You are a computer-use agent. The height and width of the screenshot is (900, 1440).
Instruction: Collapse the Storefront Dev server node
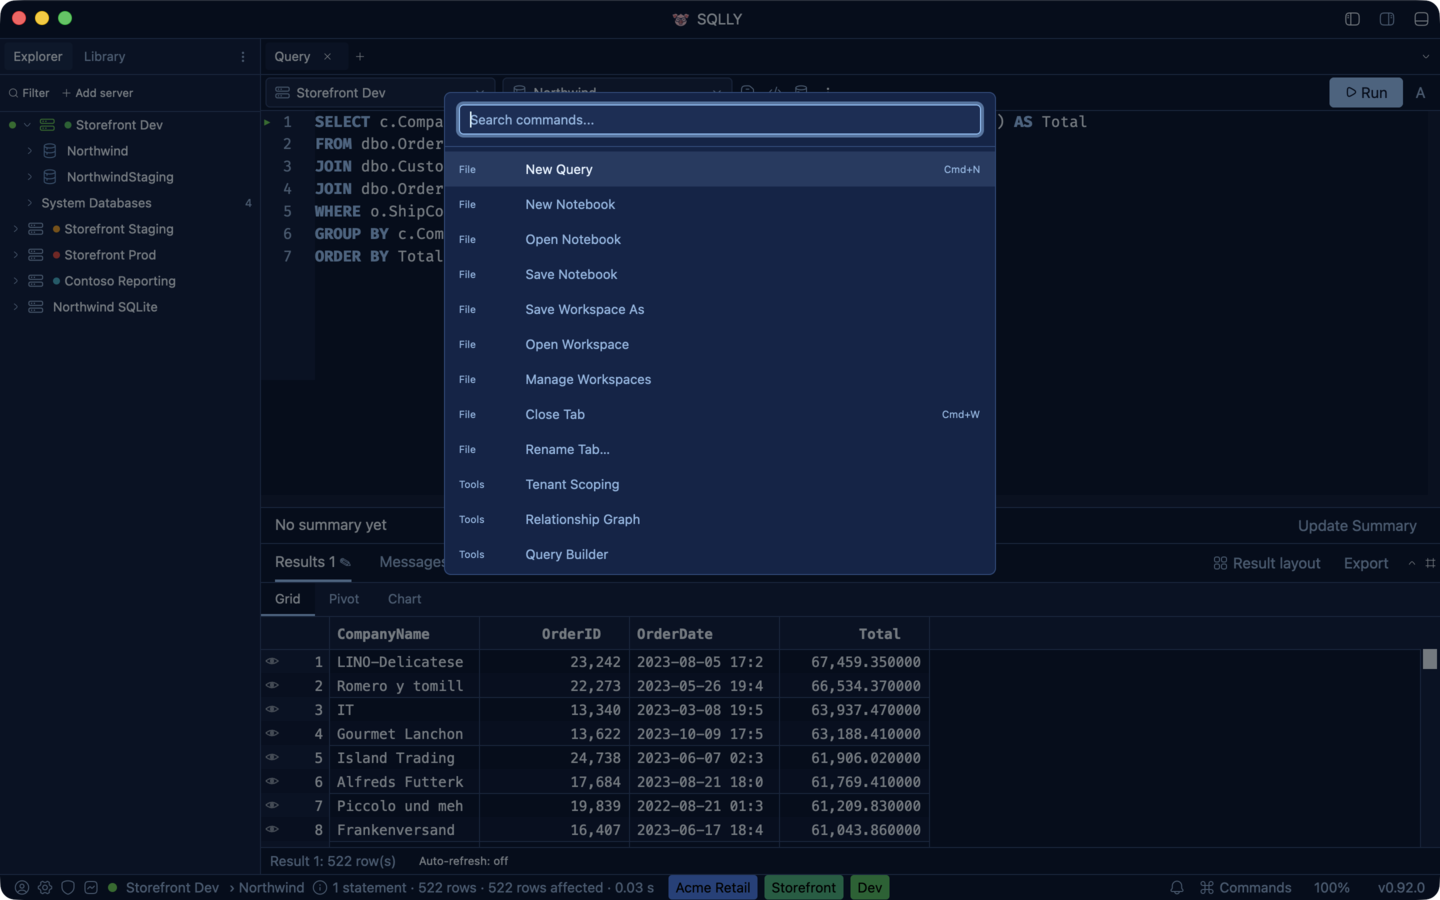28,125
